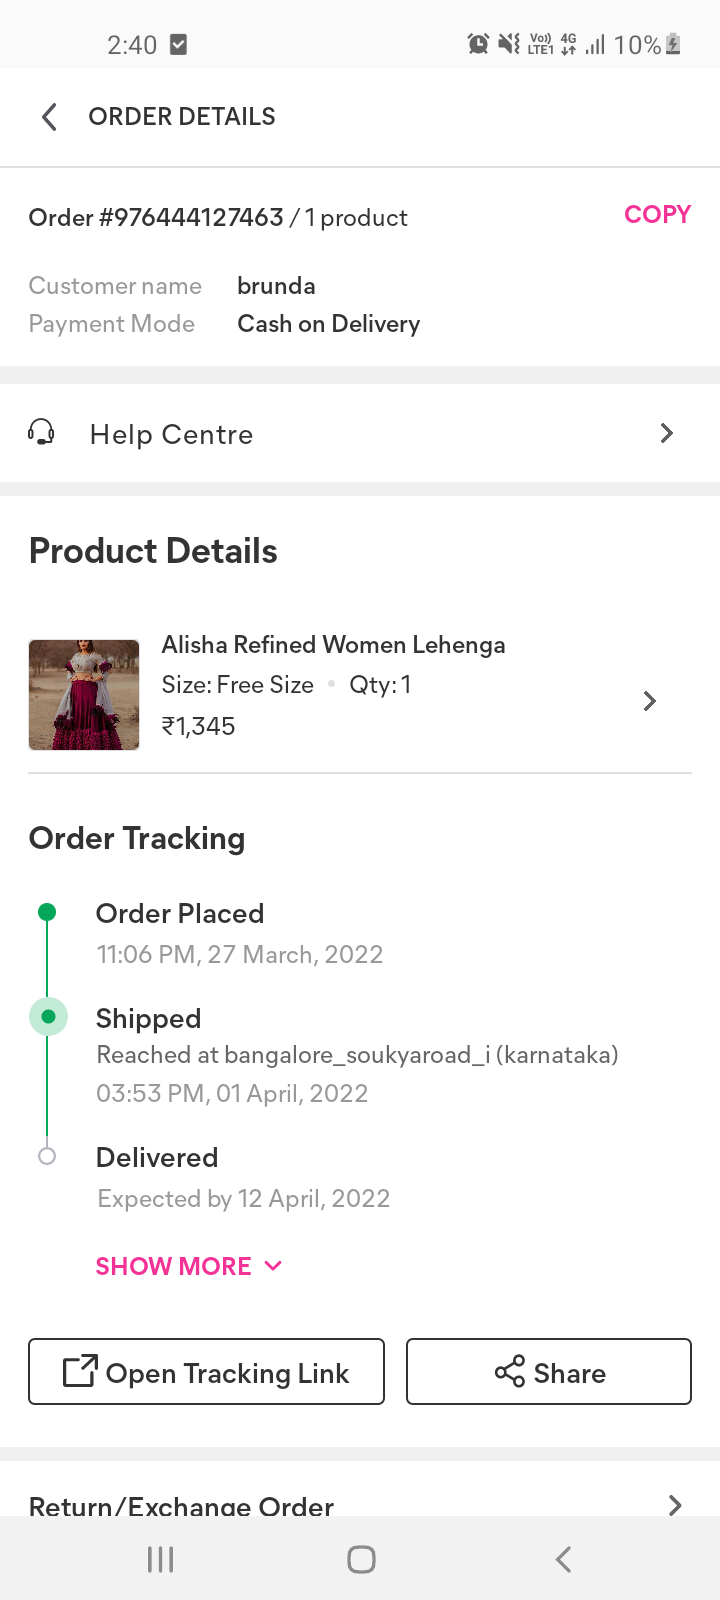Tap Android recent apps navigation icon
Screen dimensions: 720x1600
point(160,1559)
